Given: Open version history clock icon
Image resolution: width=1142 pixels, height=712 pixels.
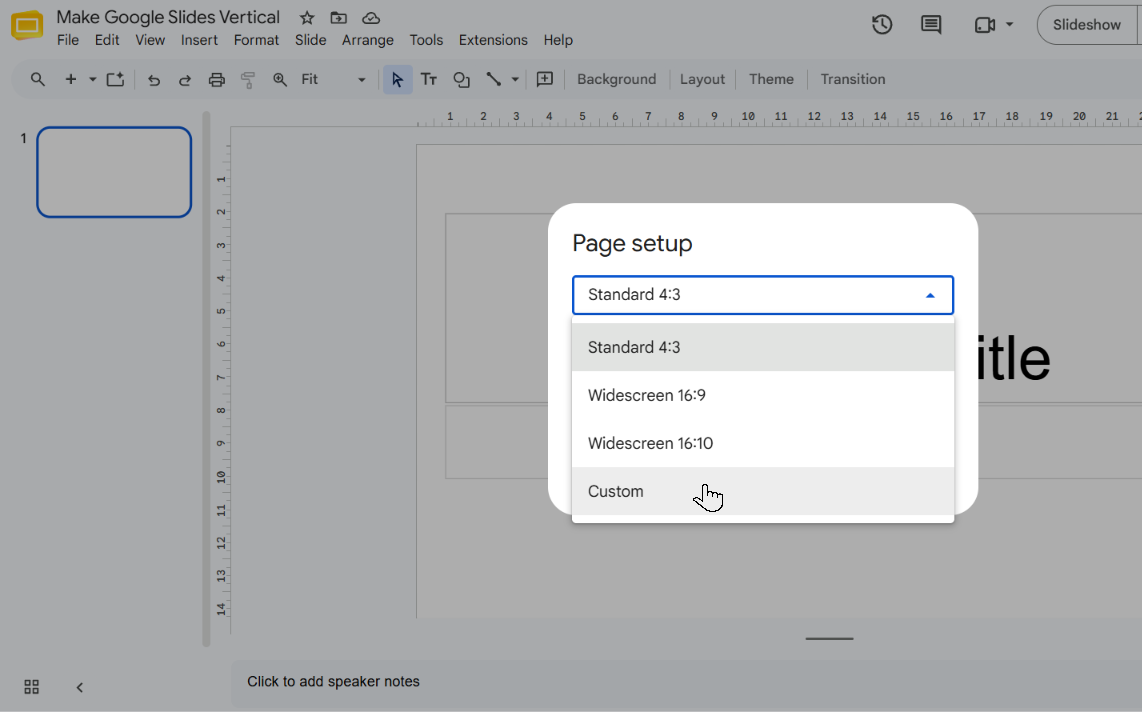Looking at the screenshot, I should pyautogui.click(x=882, y=25).
